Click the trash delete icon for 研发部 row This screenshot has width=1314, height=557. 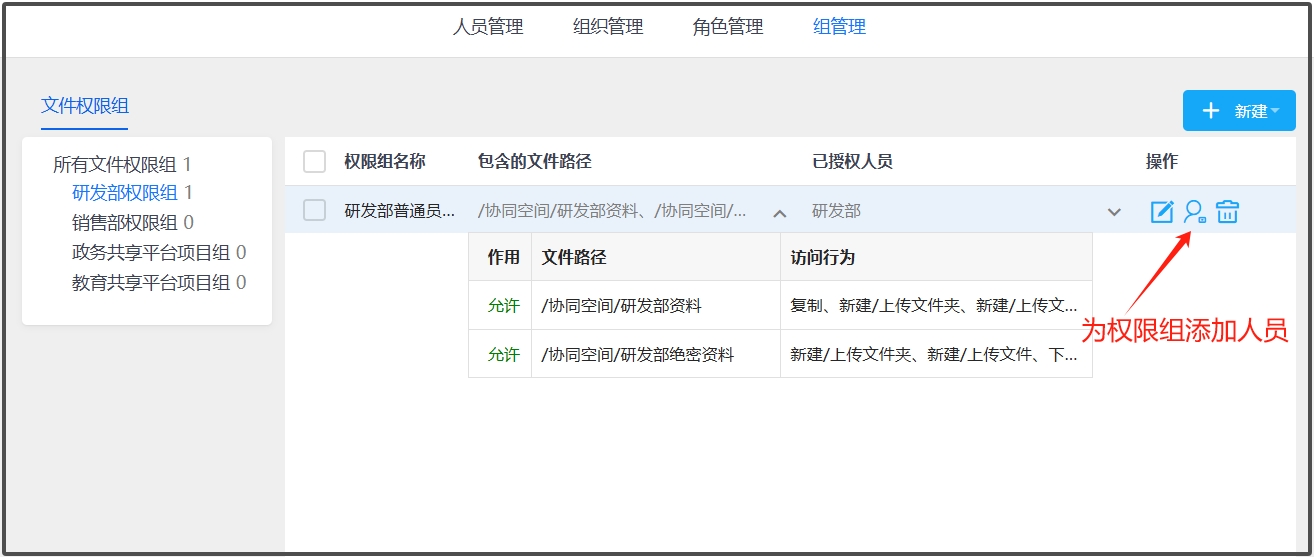click(1227, 212)
